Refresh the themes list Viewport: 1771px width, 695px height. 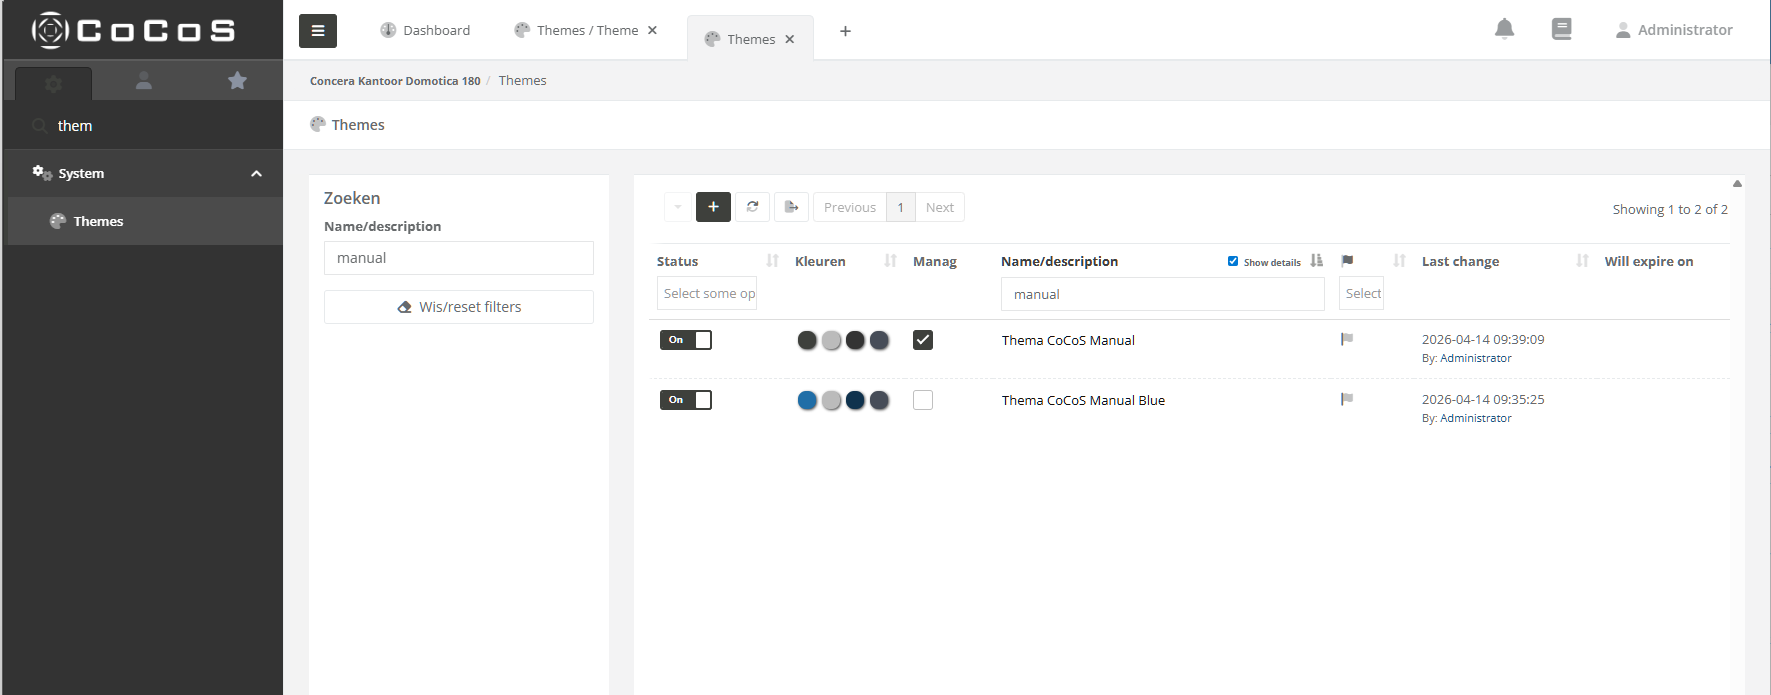(752, 207)
